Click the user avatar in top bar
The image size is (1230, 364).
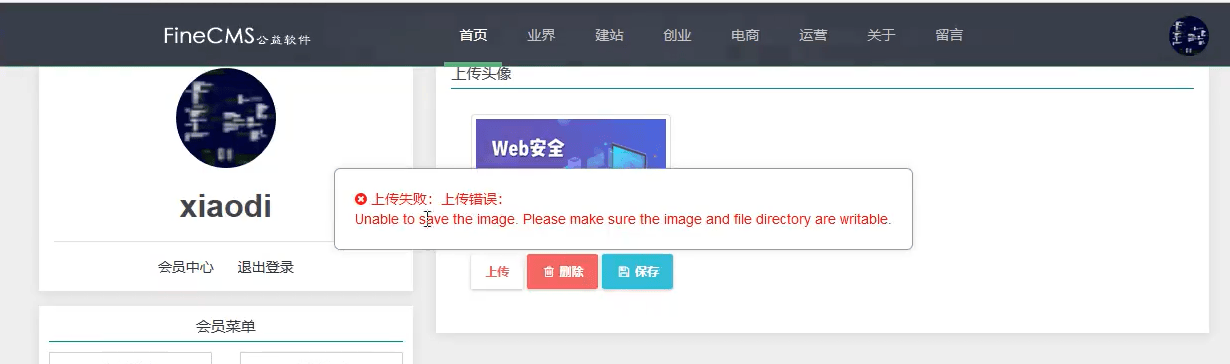[x=1189, y=36]
